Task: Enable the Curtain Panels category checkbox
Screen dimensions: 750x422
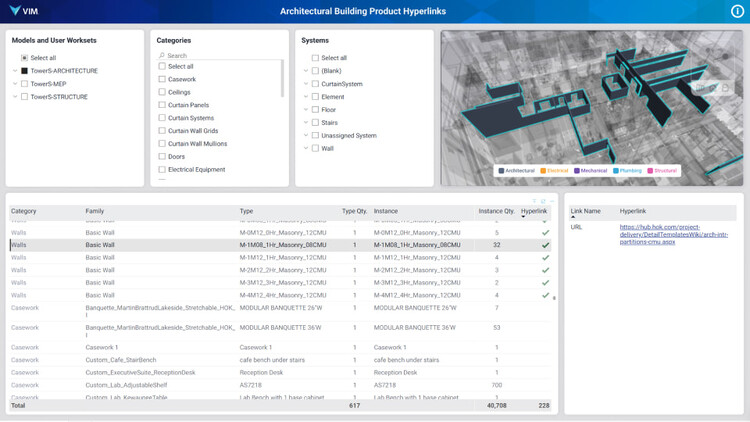Action: coord(162,105)
